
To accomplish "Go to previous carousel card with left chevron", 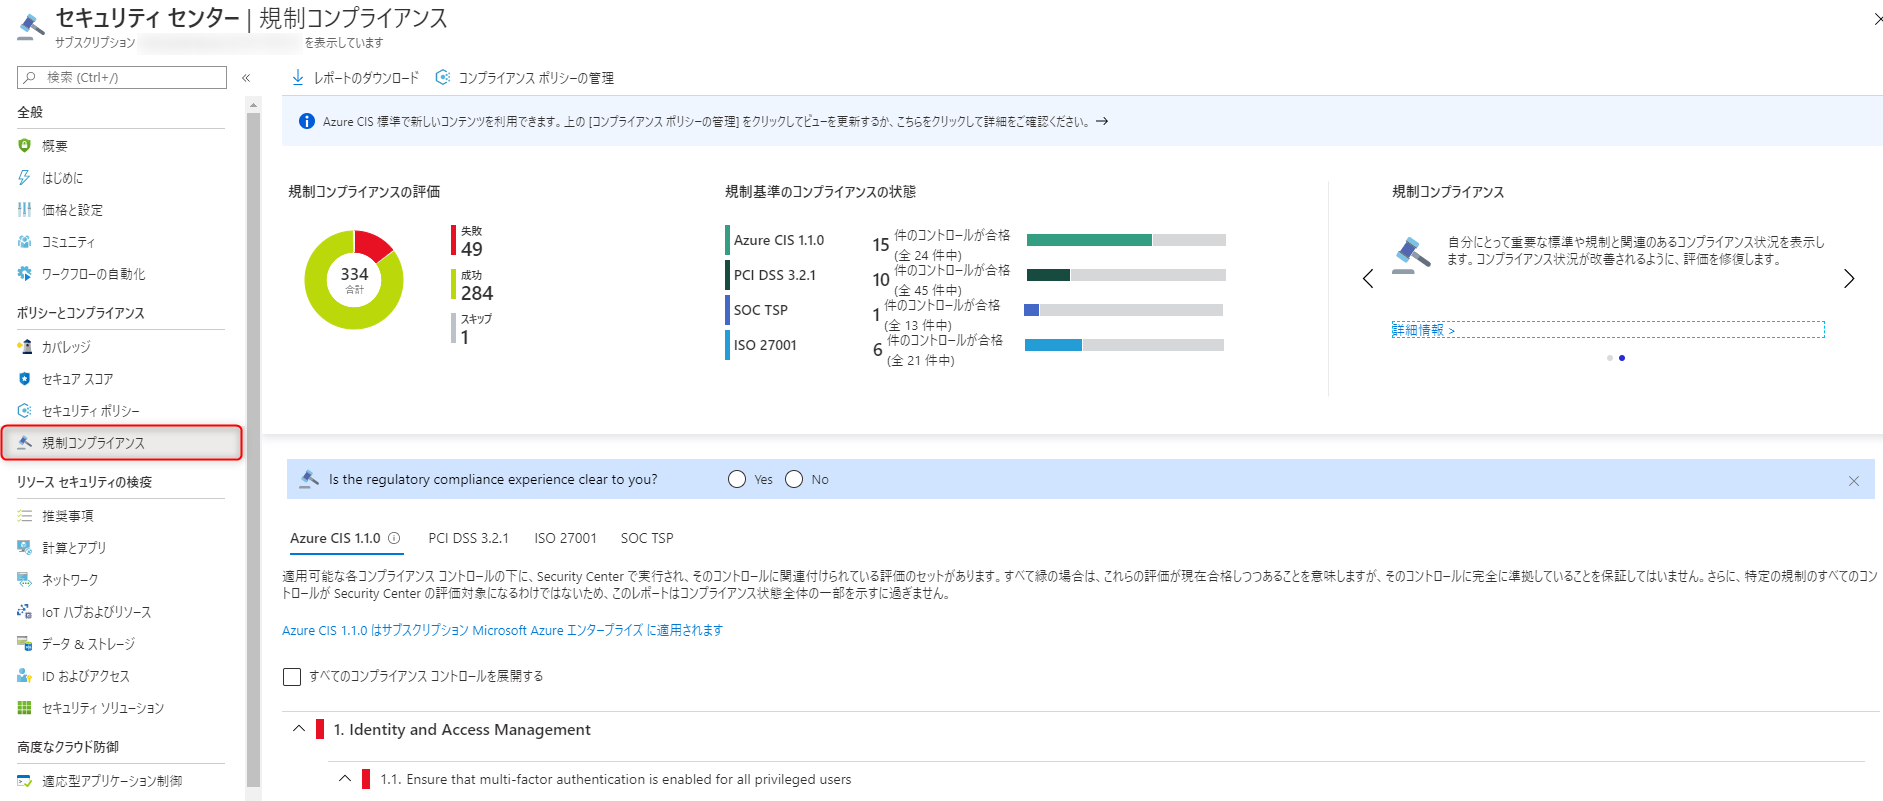I will tap(1368, 279).
